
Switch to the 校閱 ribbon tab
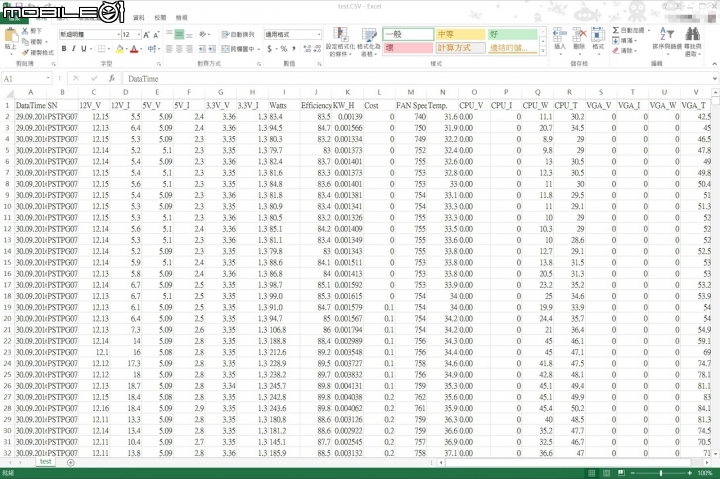click(x=160, y=17)
